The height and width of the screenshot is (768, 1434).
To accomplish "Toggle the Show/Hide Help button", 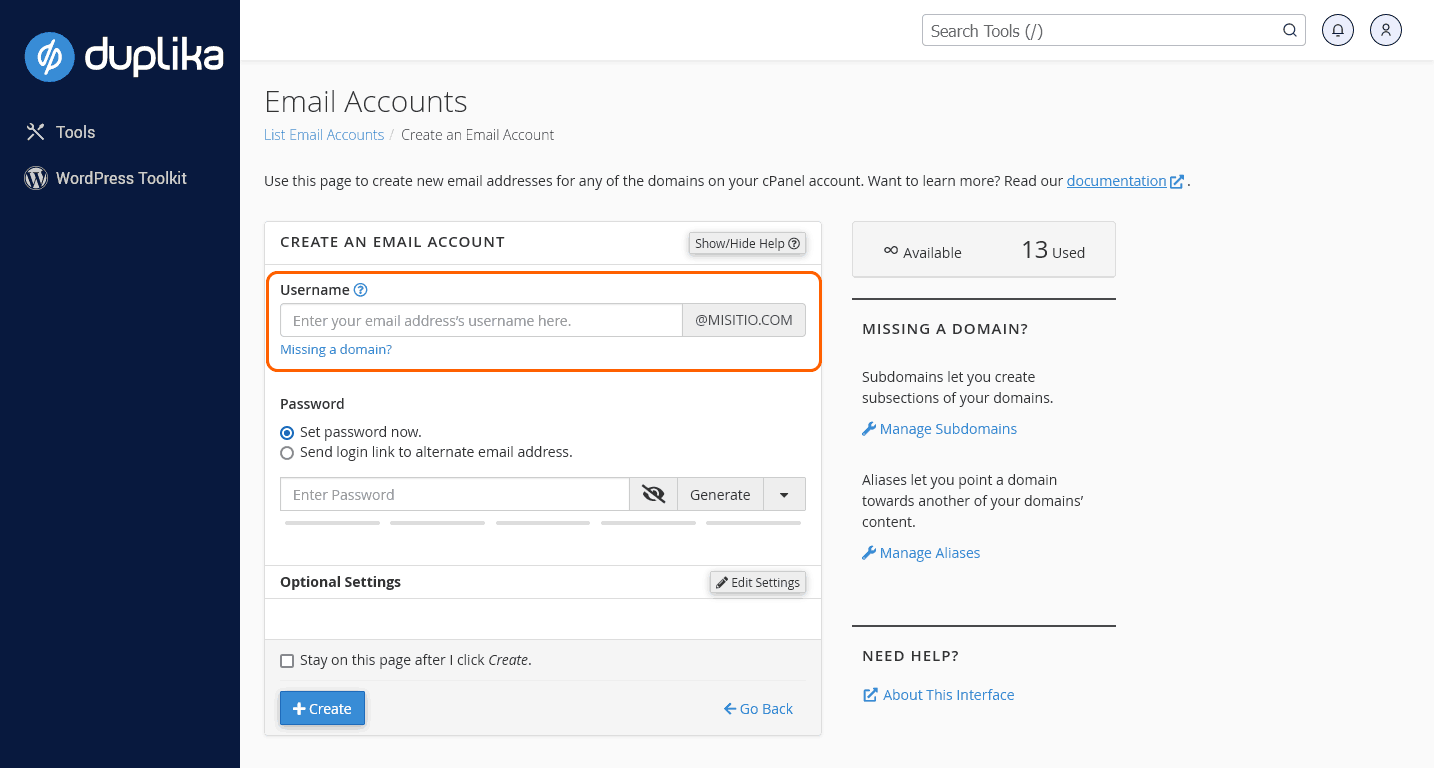I will (x=747, y=243).
